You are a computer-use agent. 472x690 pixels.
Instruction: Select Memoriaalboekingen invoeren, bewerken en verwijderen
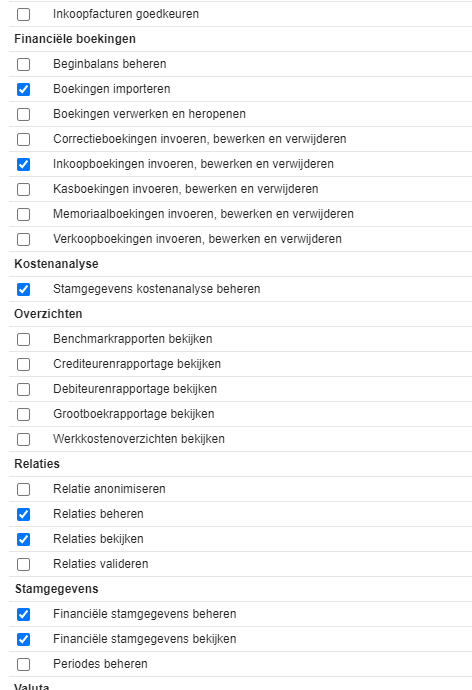click(23, 214)
